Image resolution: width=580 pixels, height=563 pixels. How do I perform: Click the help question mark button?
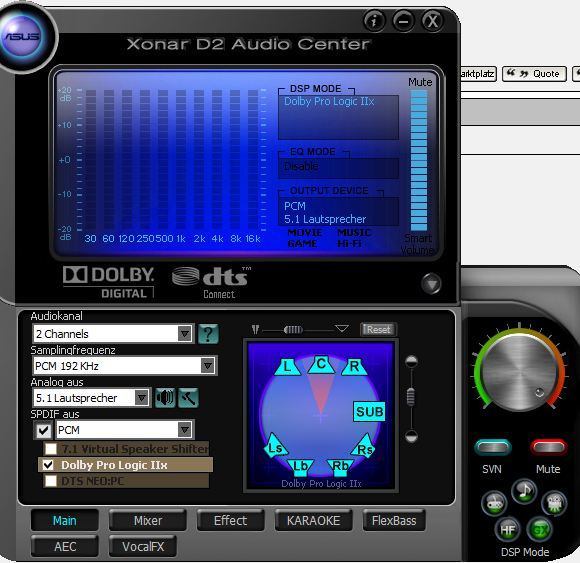tap(208, 334)
